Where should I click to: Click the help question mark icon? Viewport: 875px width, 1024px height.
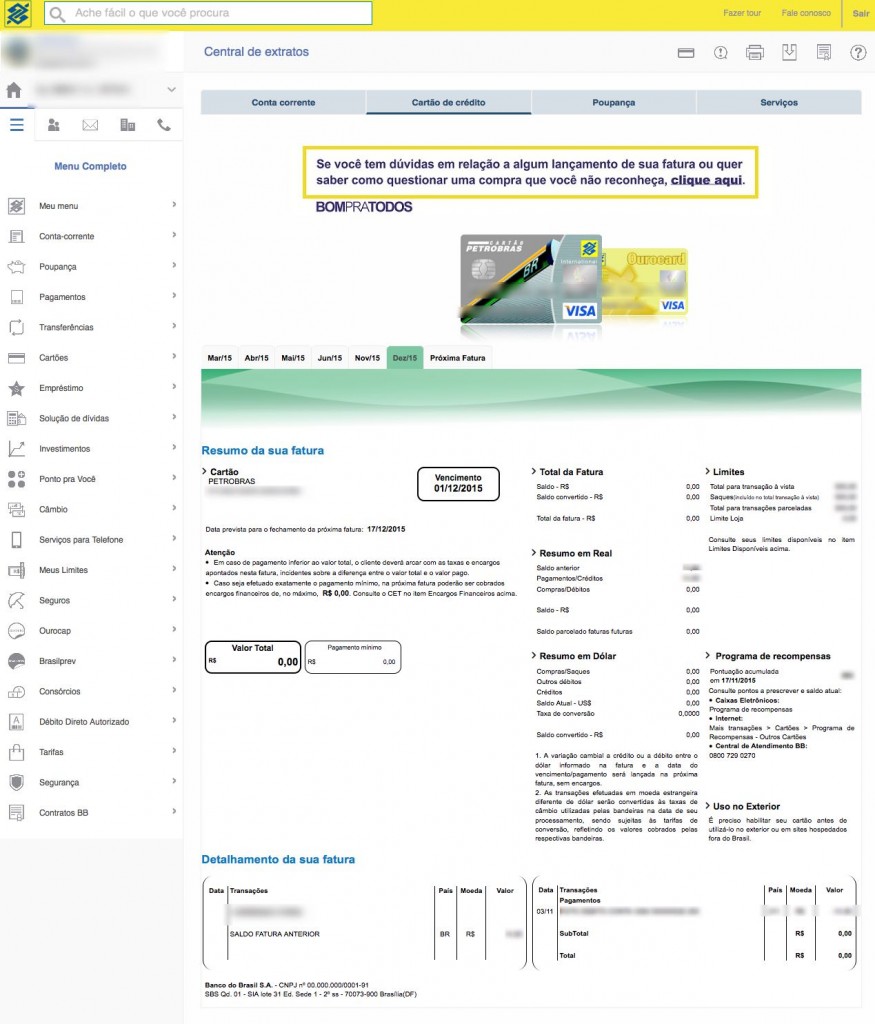[x=858, y=52]
